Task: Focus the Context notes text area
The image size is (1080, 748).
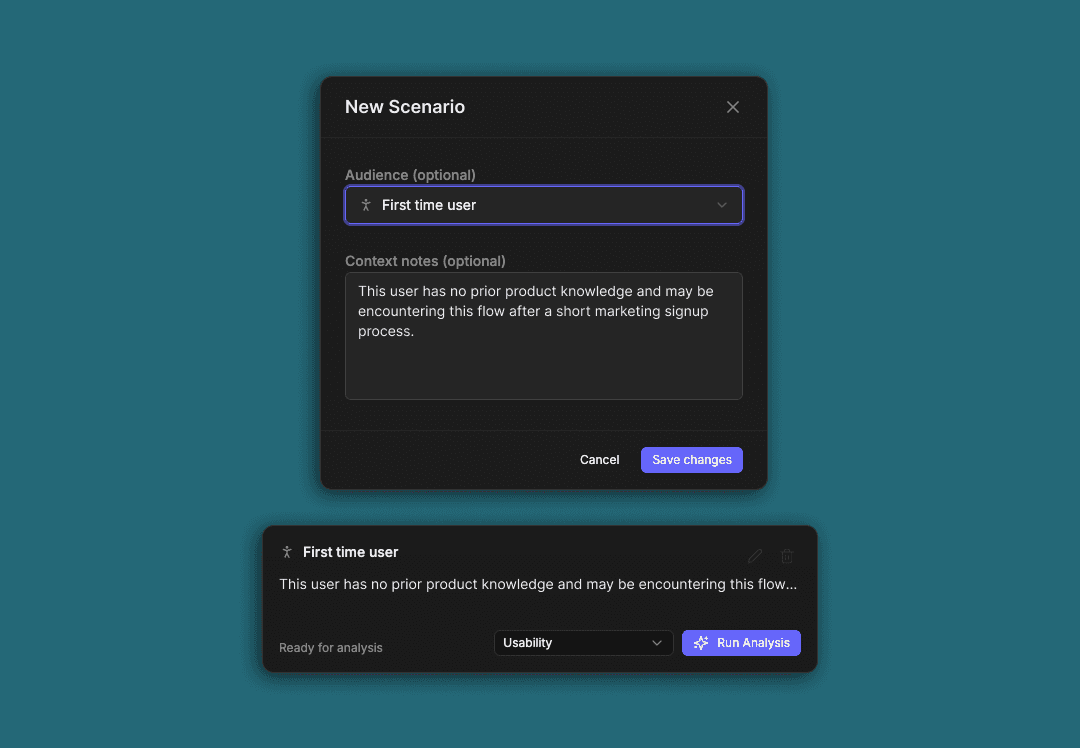Action: pyautogui.click(x=543, y=336)
